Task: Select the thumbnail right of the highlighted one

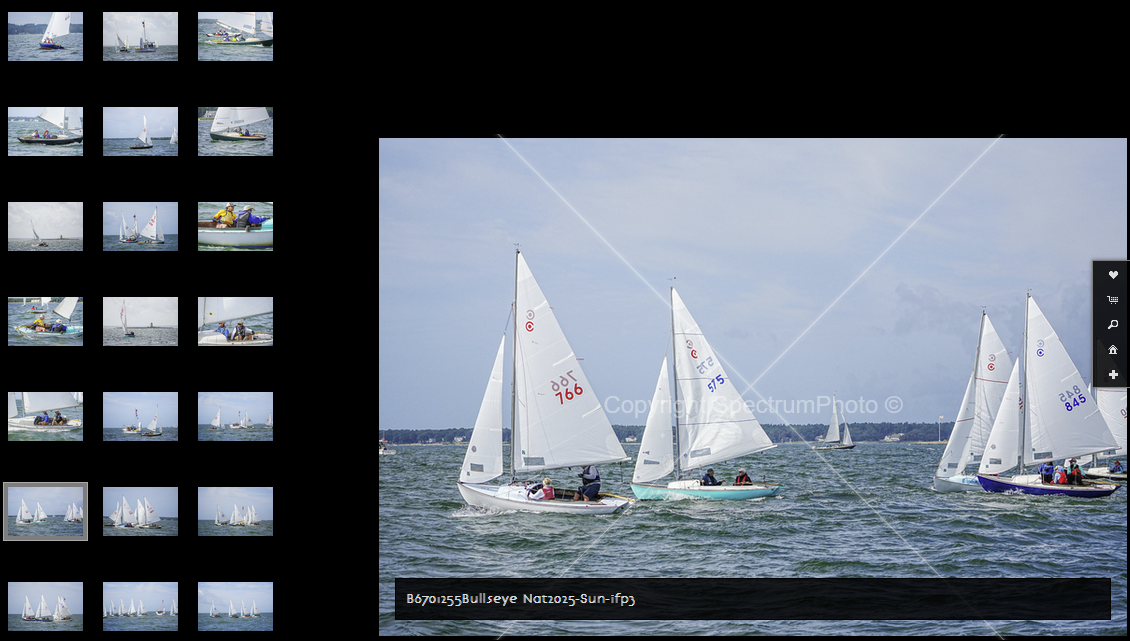Action: tap(140, 511)
